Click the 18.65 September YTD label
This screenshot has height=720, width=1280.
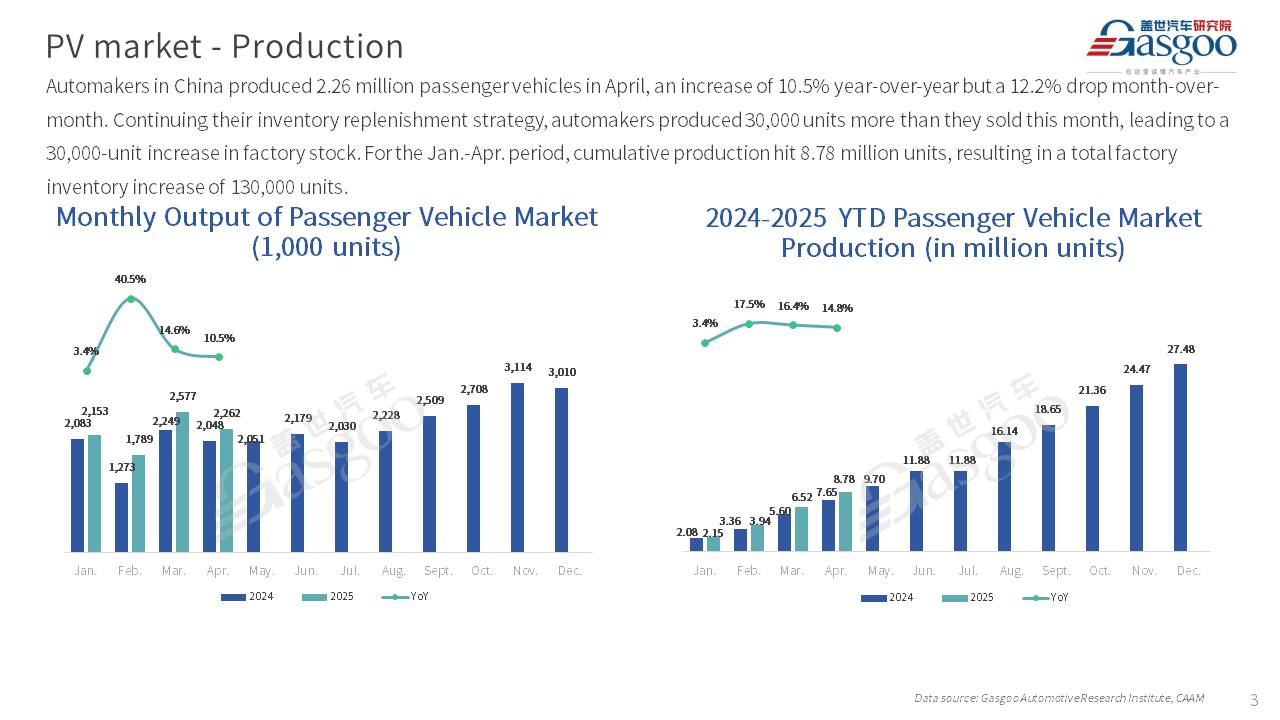(1049, 409)
